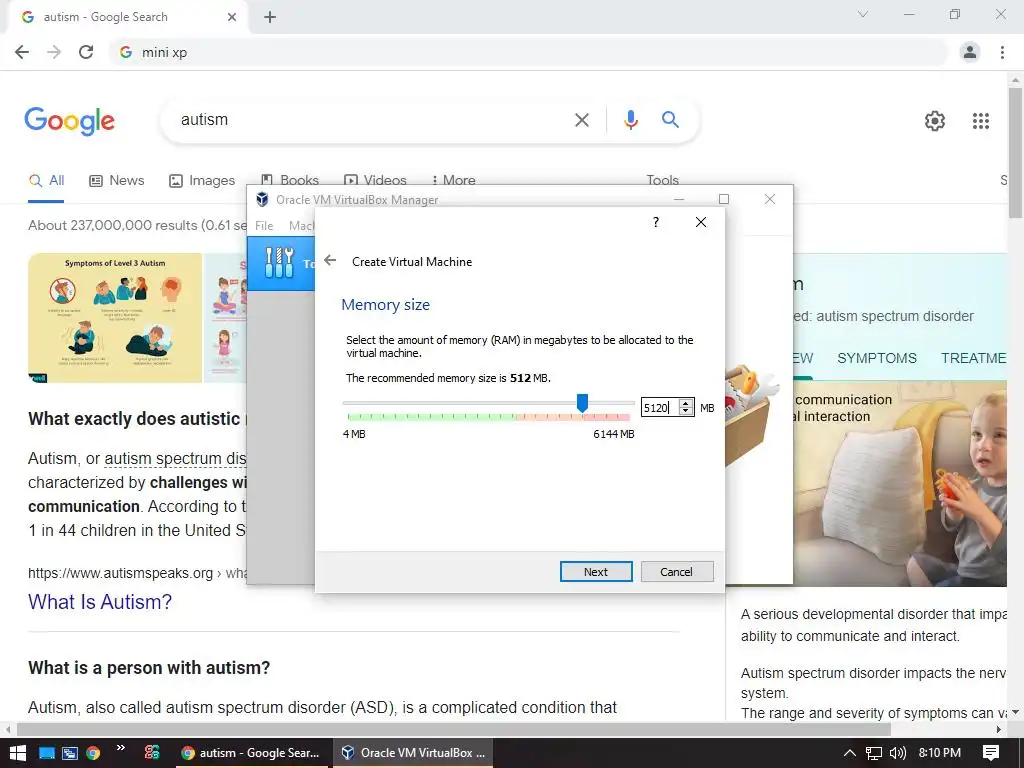1024x768 pixels.
Task: Switch to the Books search tab
Action: tap(289, 180)
